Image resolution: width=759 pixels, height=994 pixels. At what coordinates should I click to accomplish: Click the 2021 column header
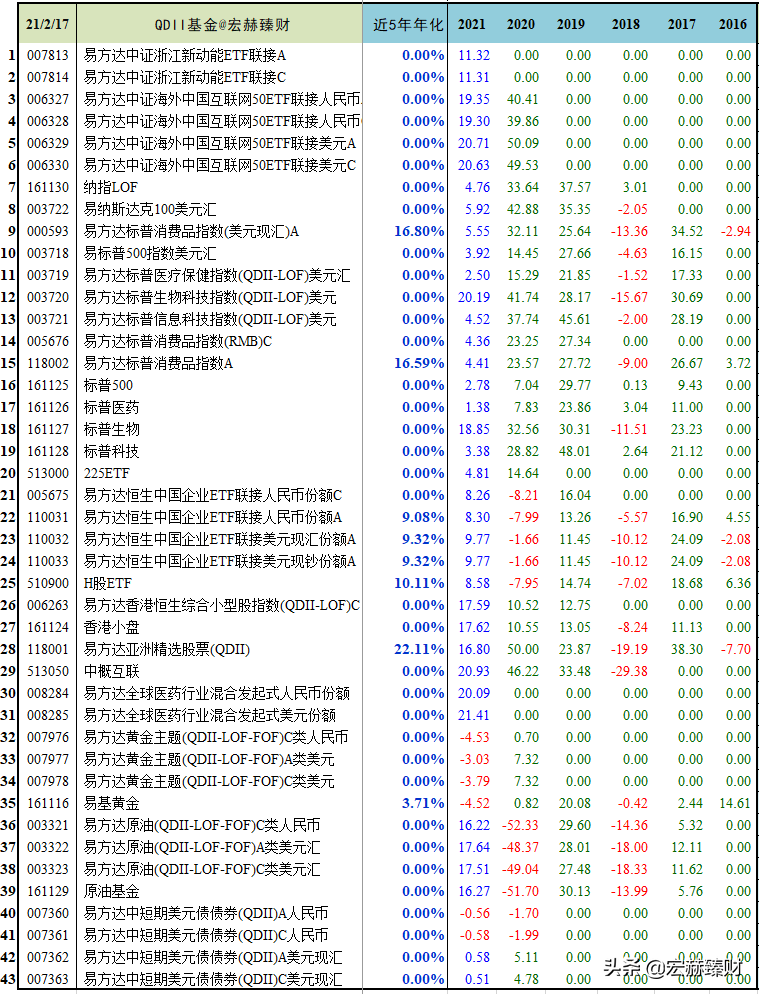pyautogui.click(x=472, y=24)
